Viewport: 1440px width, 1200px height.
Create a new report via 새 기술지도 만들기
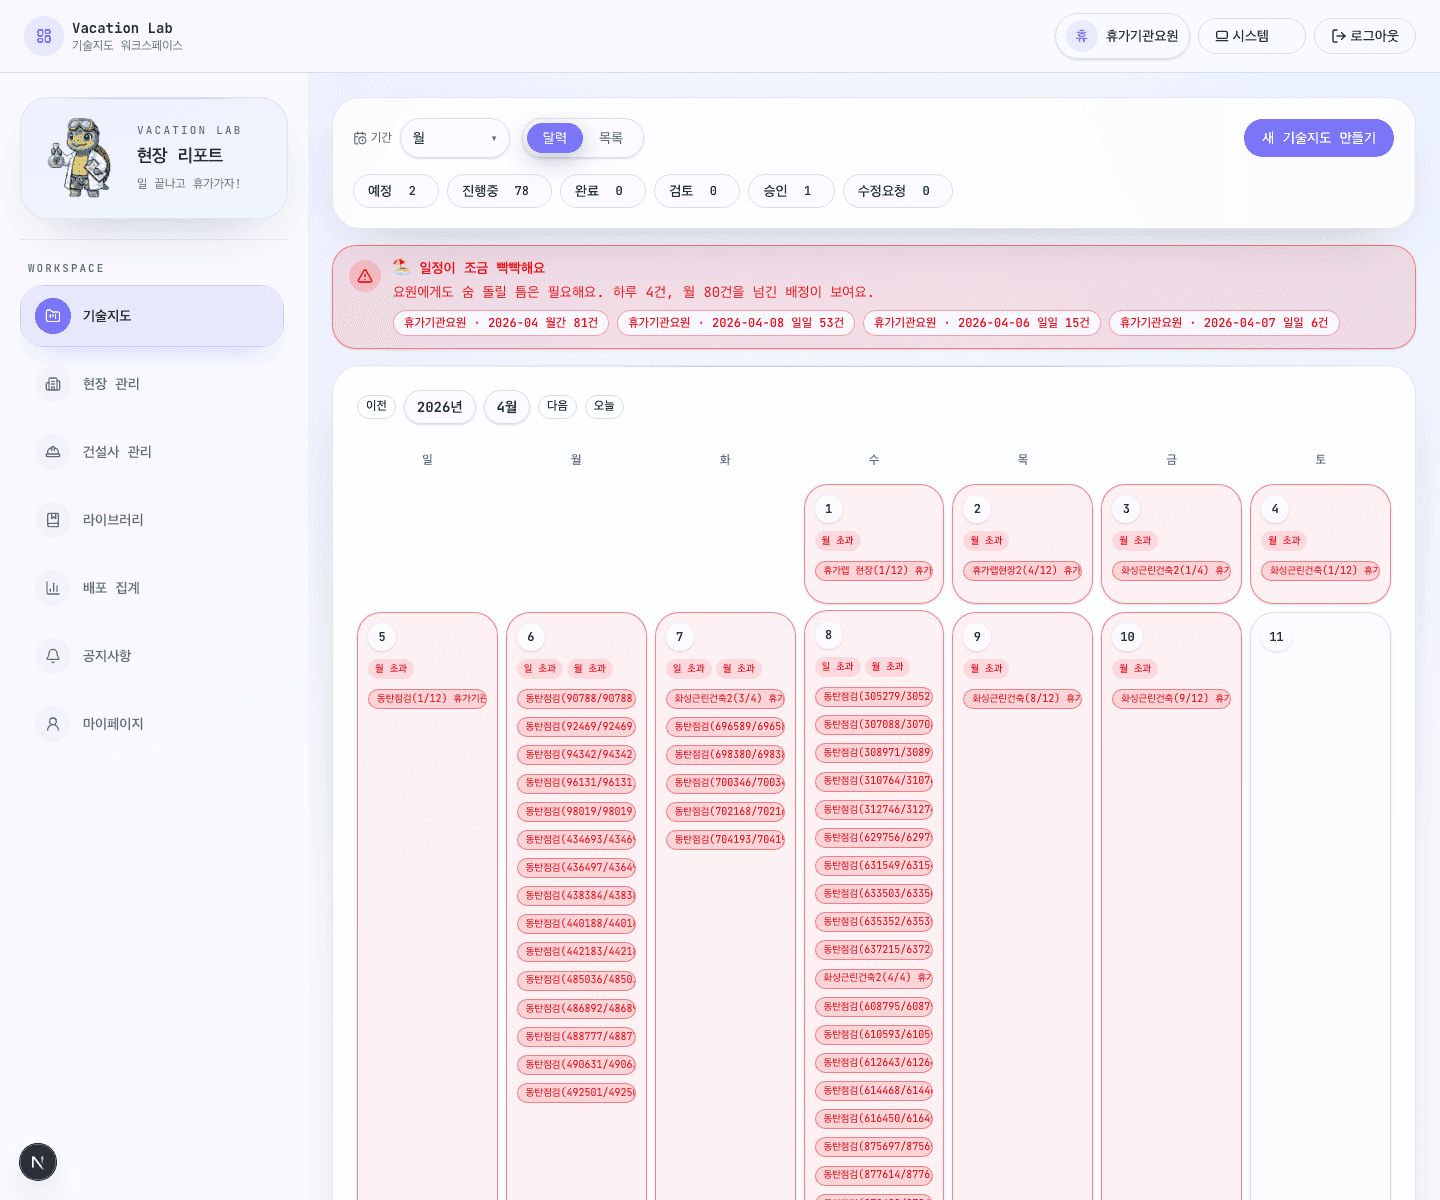tap(1318, 138)
